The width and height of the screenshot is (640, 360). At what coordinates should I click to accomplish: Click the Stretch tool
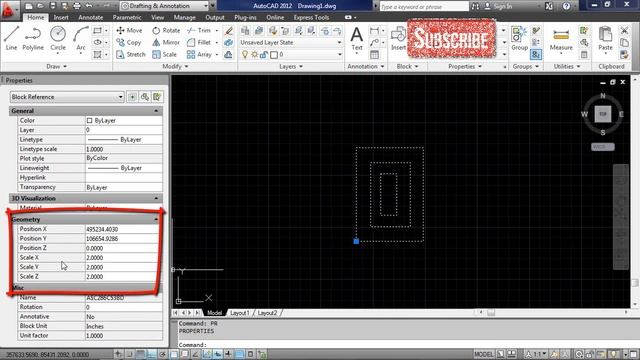(131, 54)
